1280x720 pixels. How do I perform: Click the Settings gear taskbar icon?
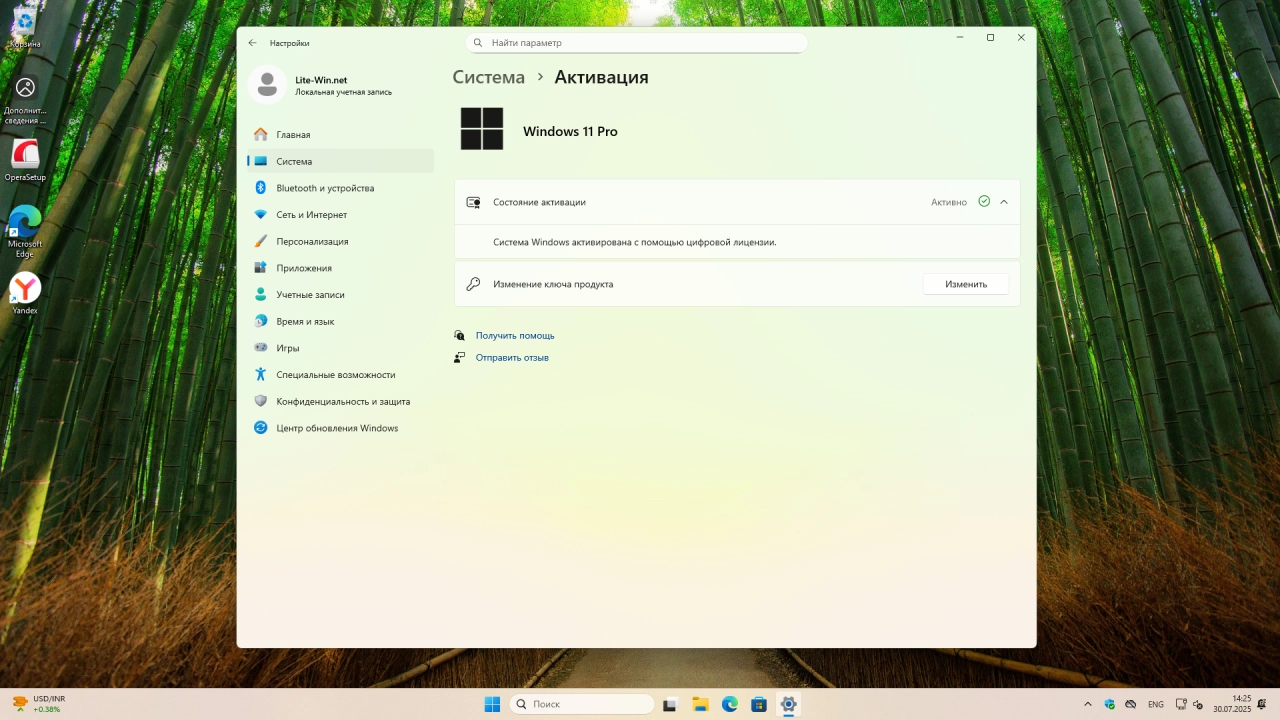[788, 704]
